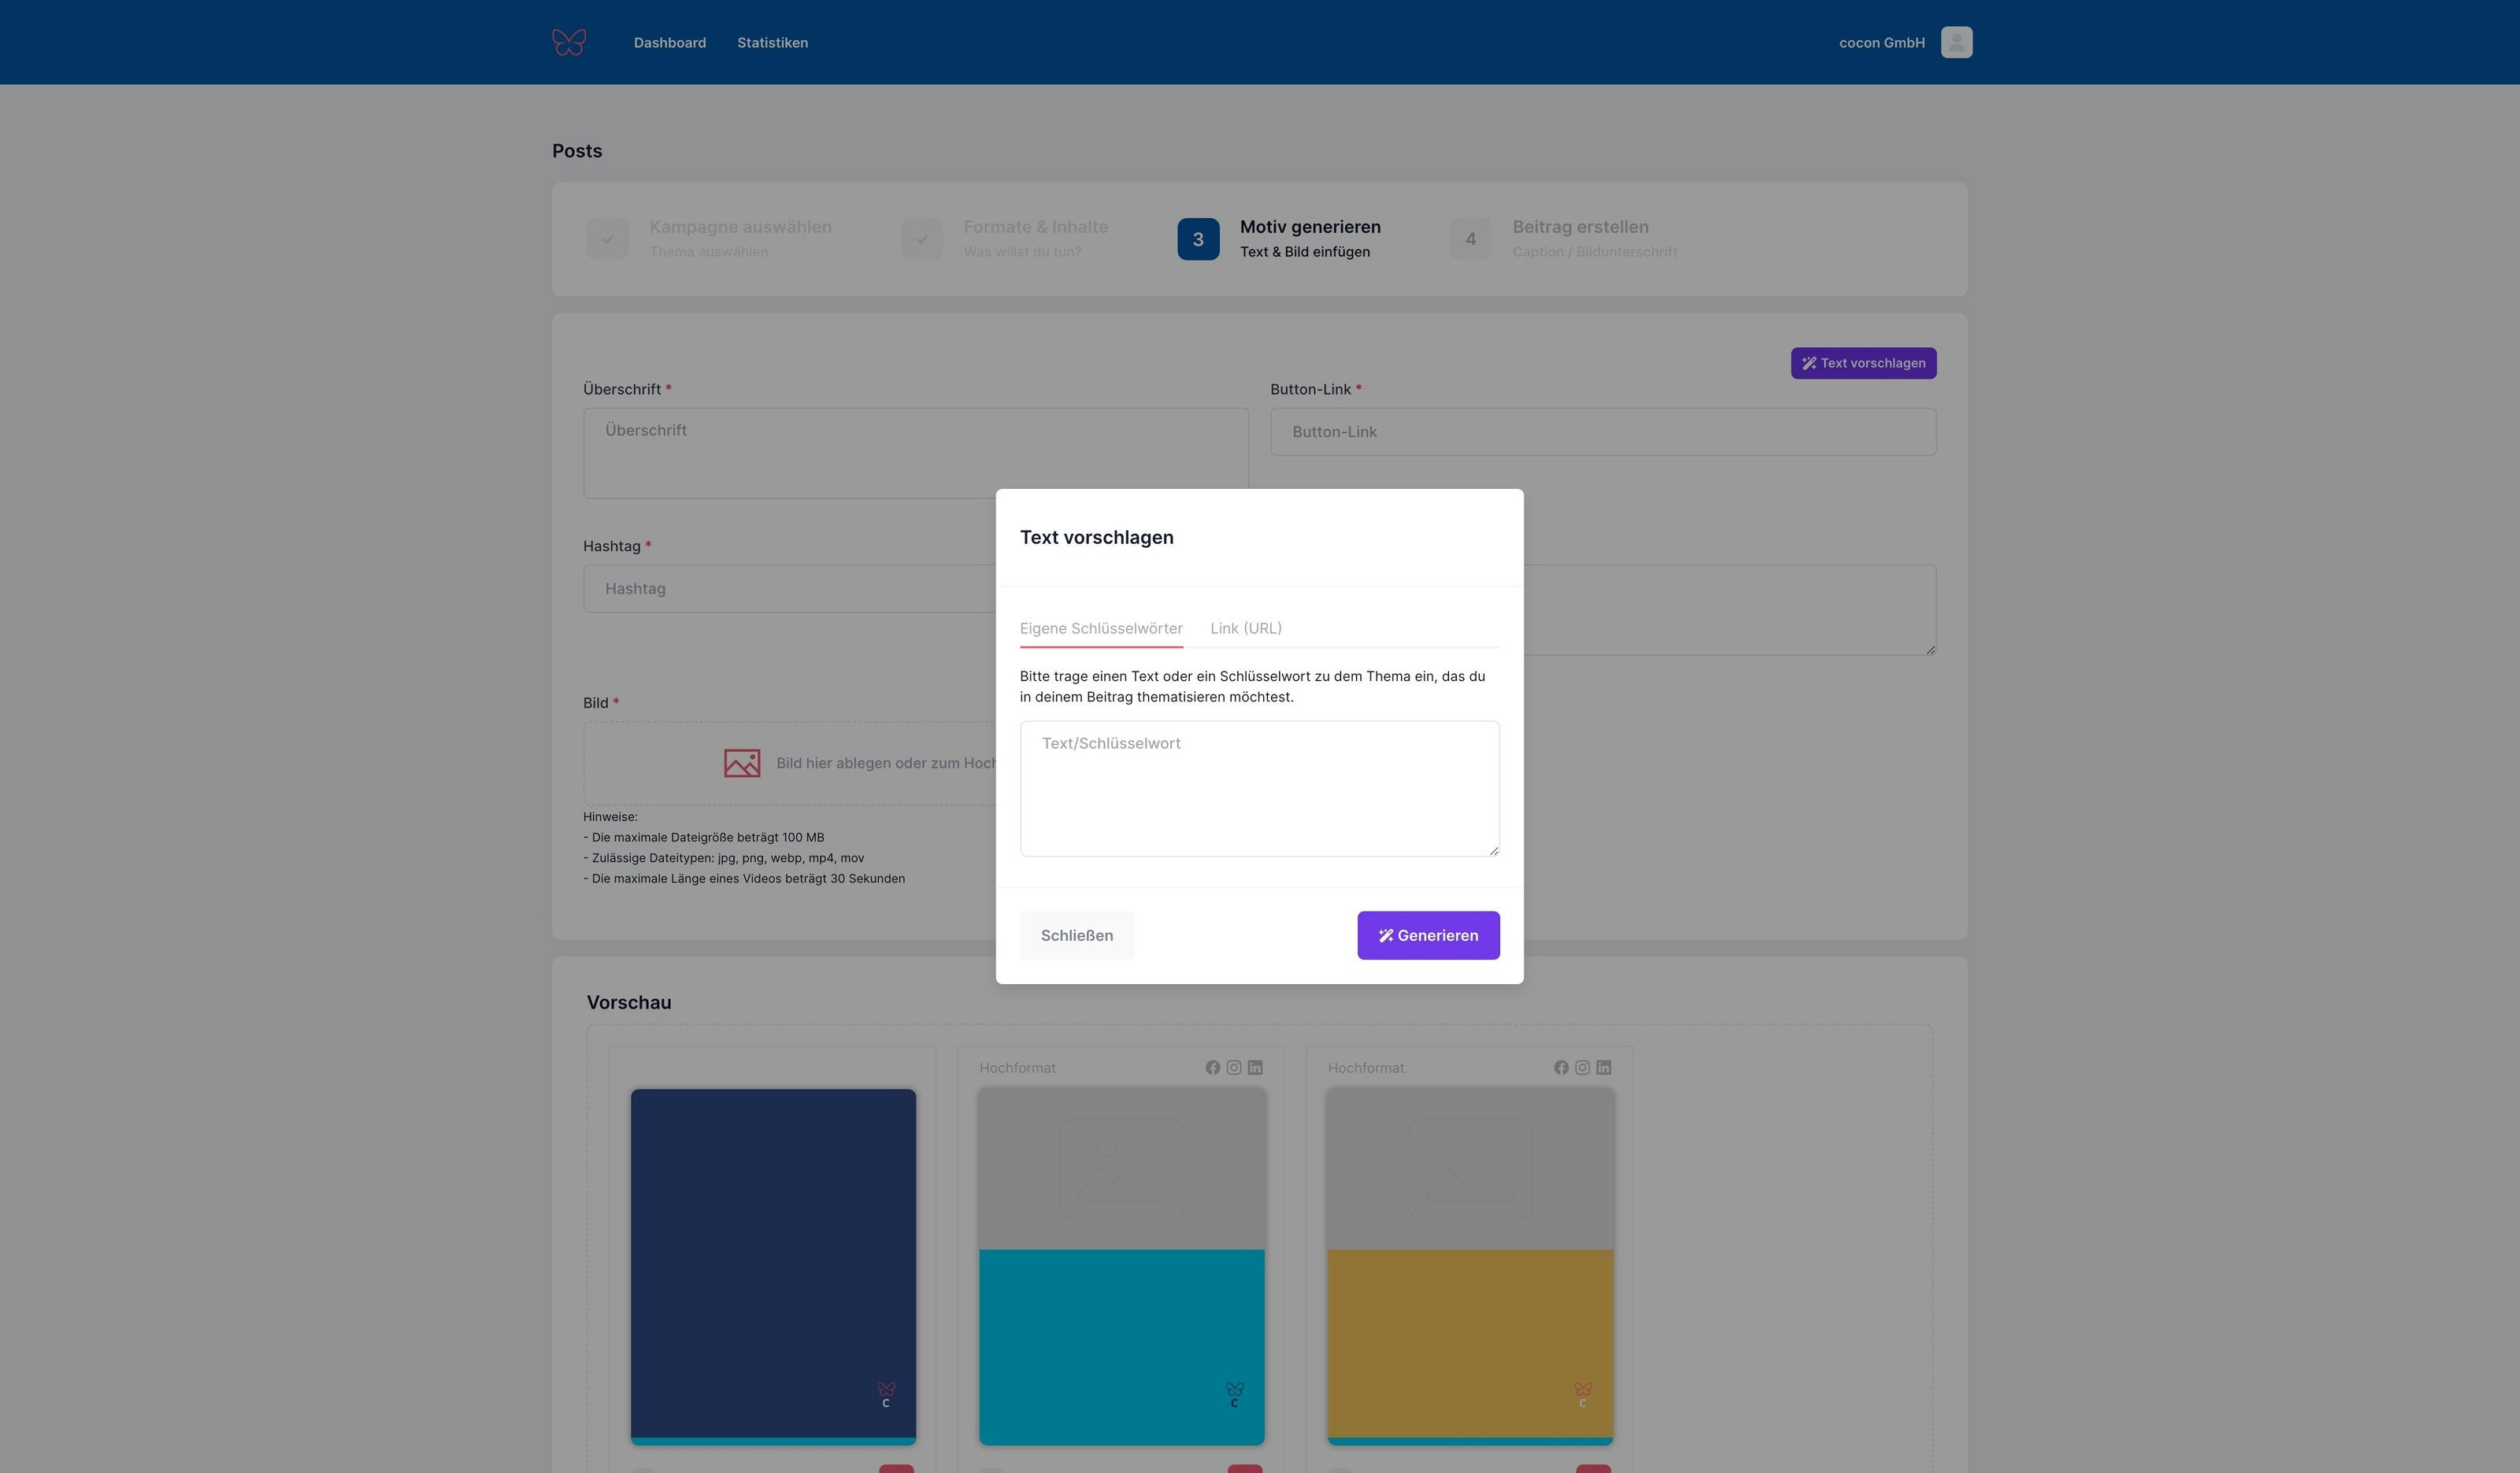This screenshot has width=2520, height=1473.
Task: Select the dark blue preview thumbnail
Action: [x=773, y=1265]
